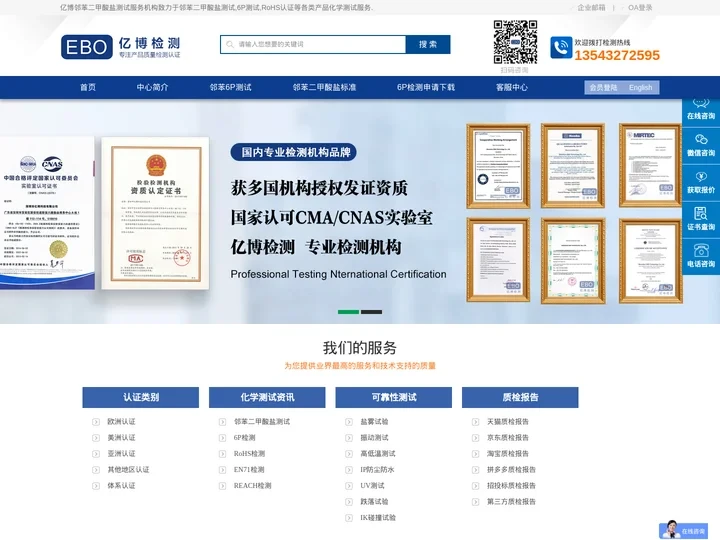Open 亚洲认证 link
This screenshot has height=540, width=720.
(x=121, y=454)
